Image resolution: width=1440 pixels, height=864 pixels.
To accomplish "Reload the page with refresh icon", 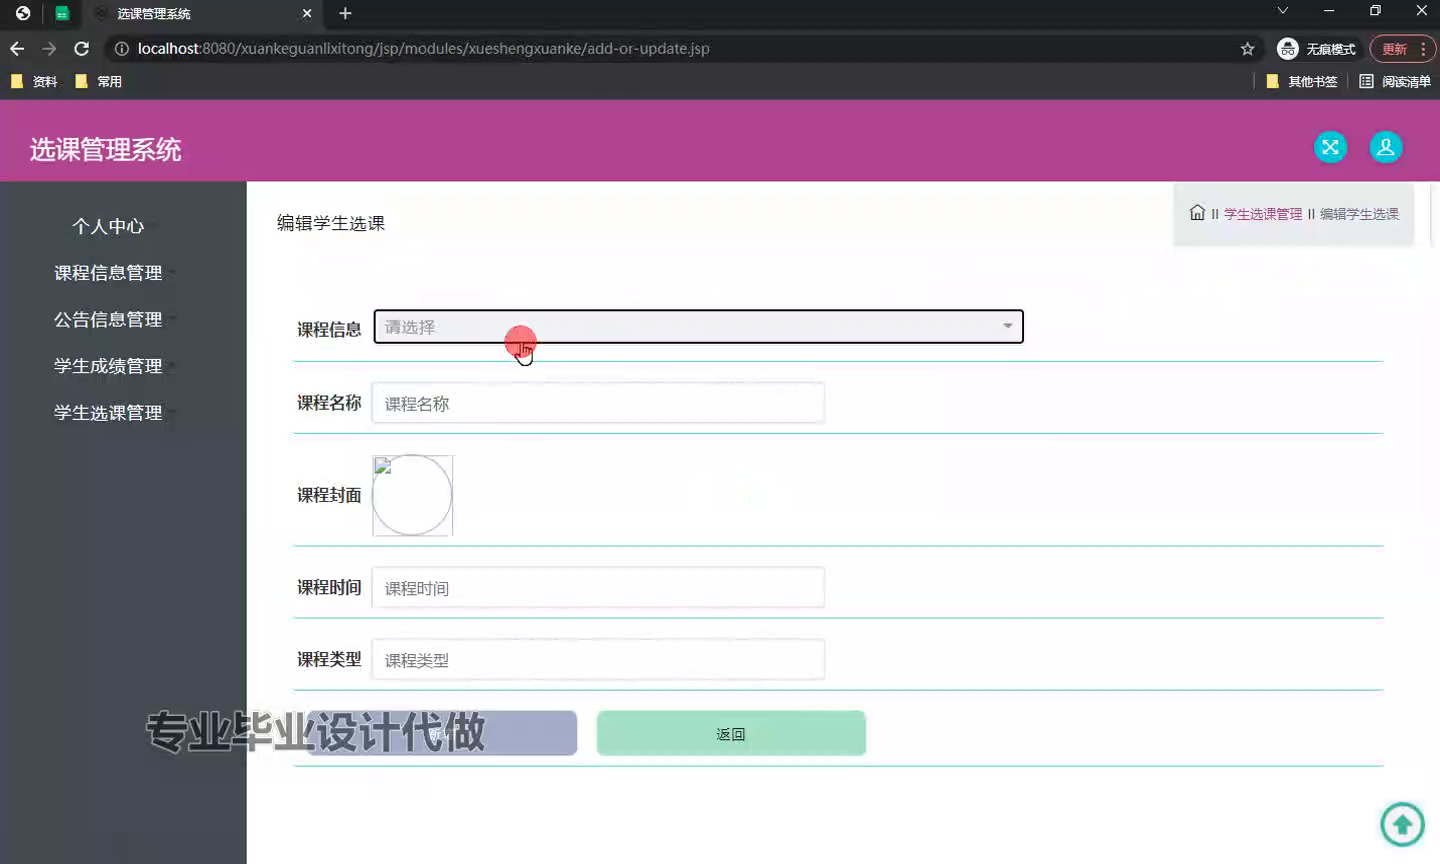I will pyautogui.click(x=82, y=48).
